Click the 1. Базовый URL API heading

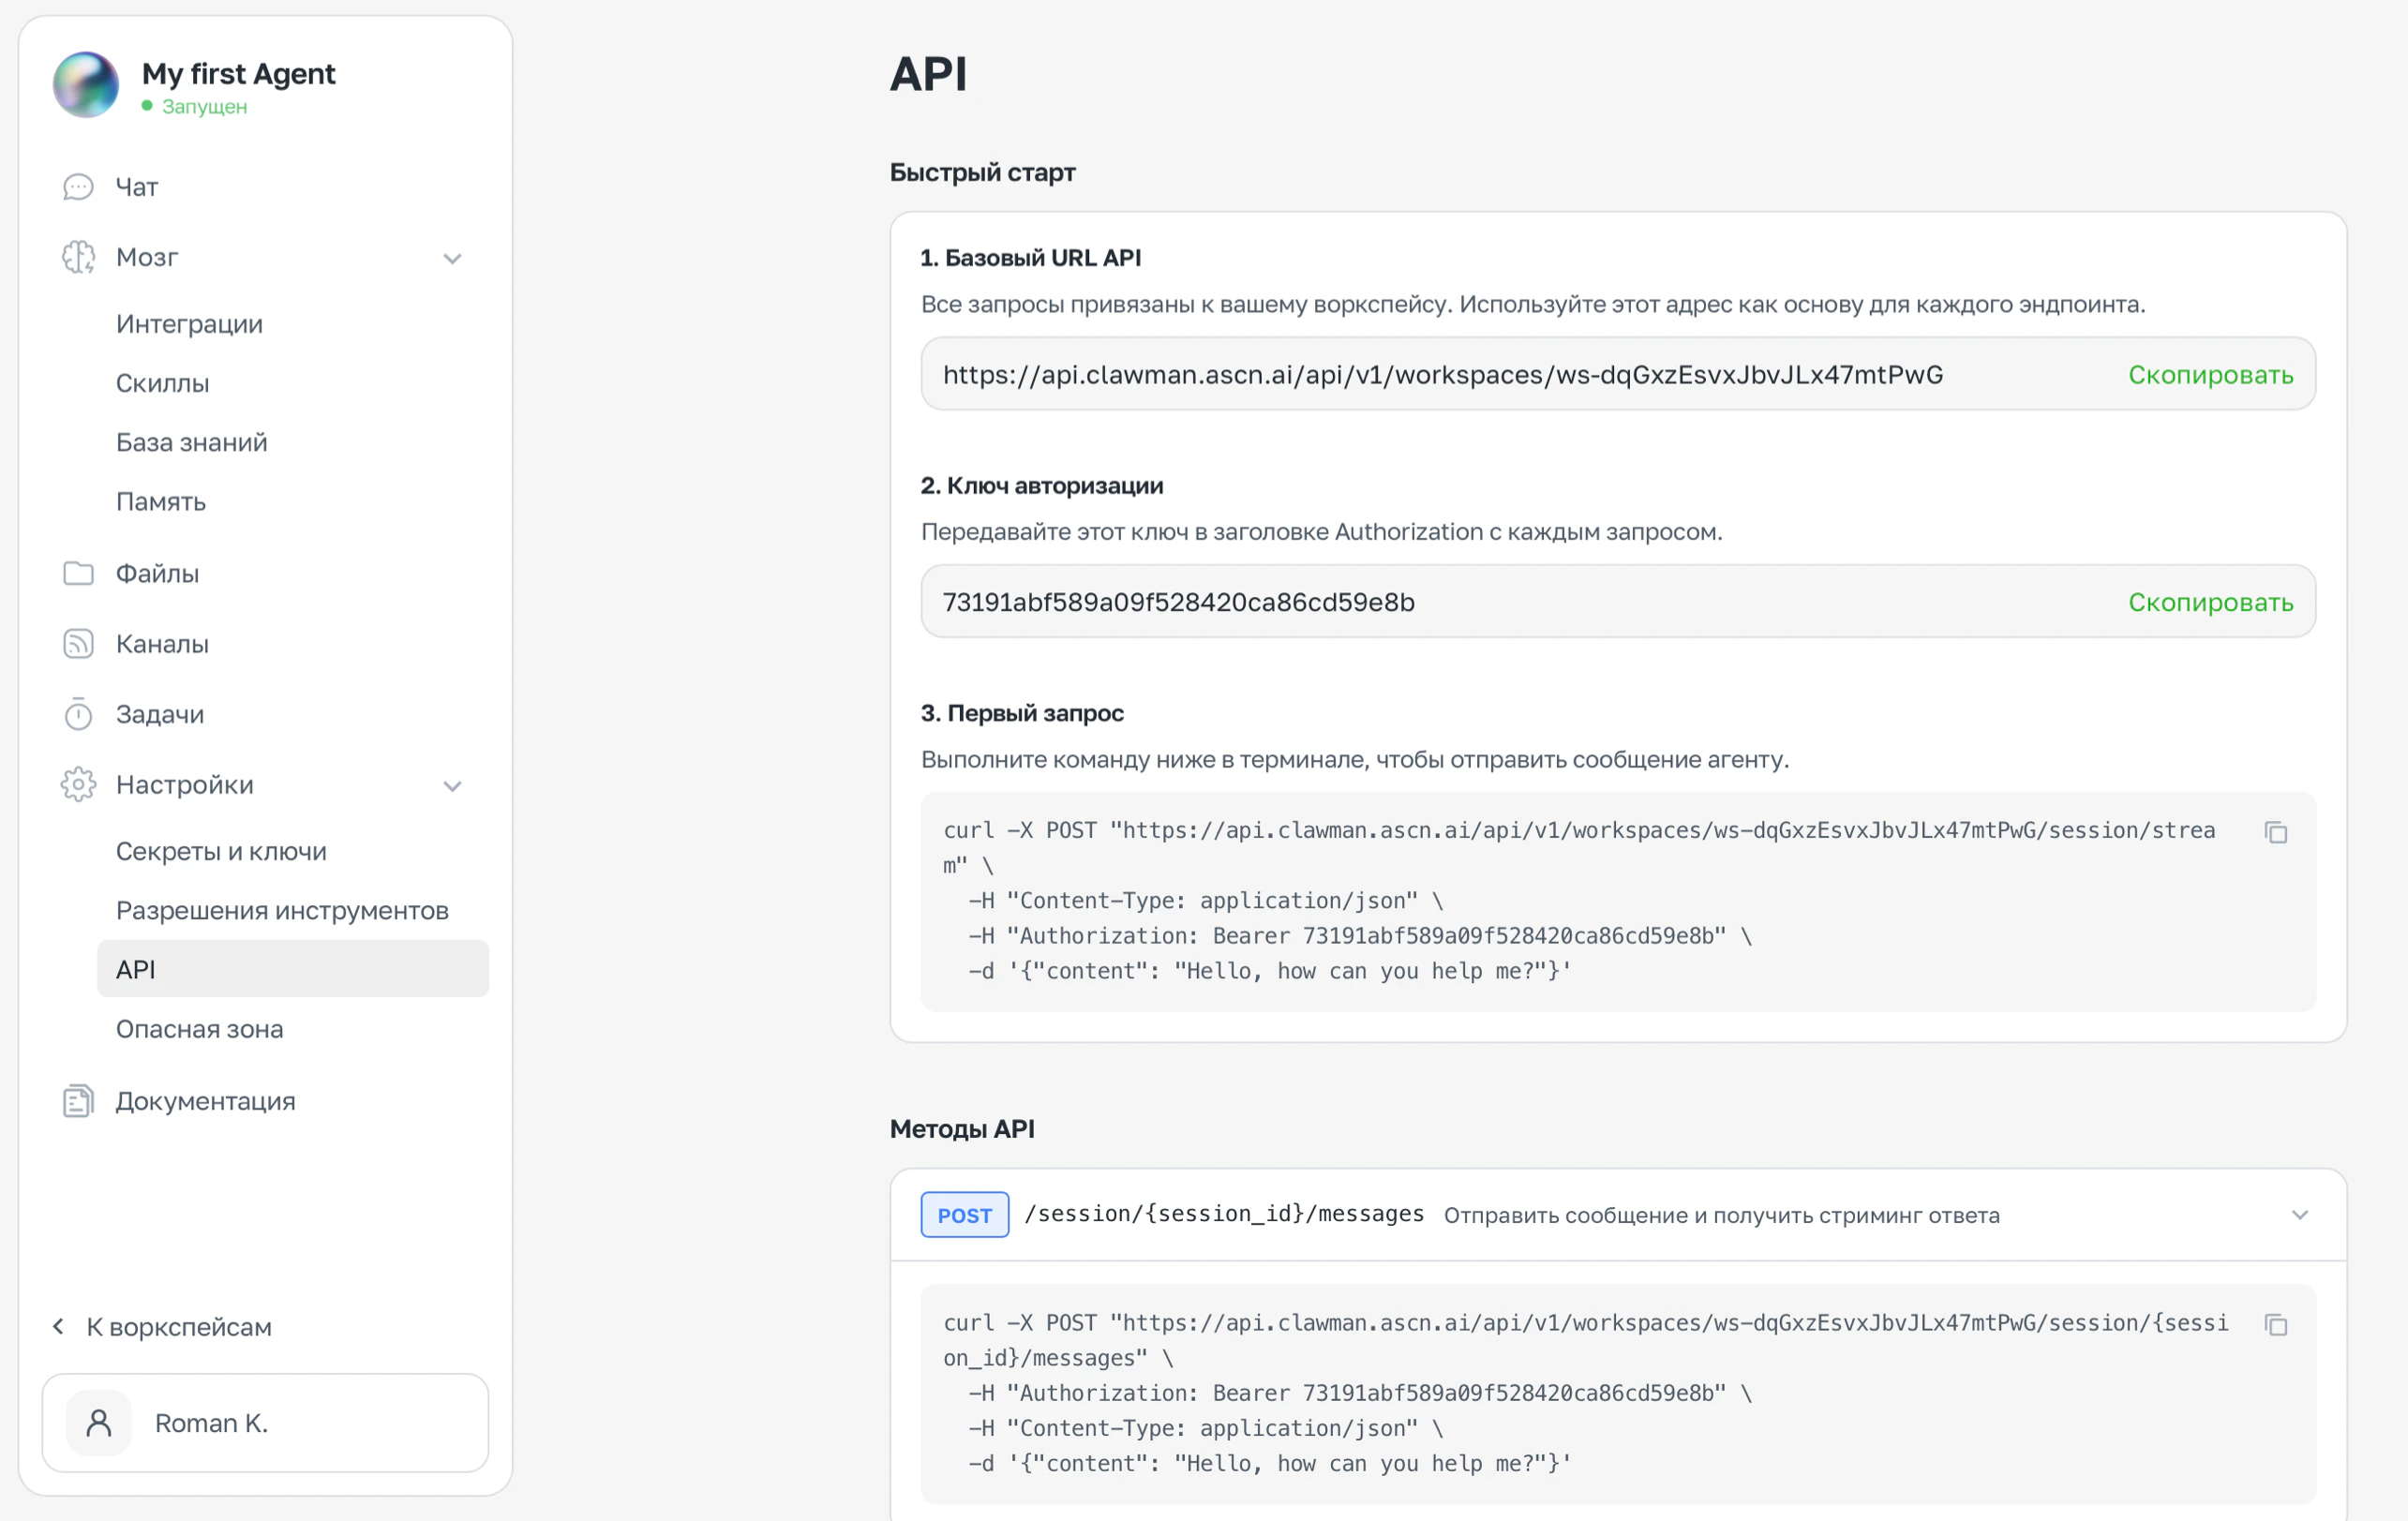tap(1030, 257)
